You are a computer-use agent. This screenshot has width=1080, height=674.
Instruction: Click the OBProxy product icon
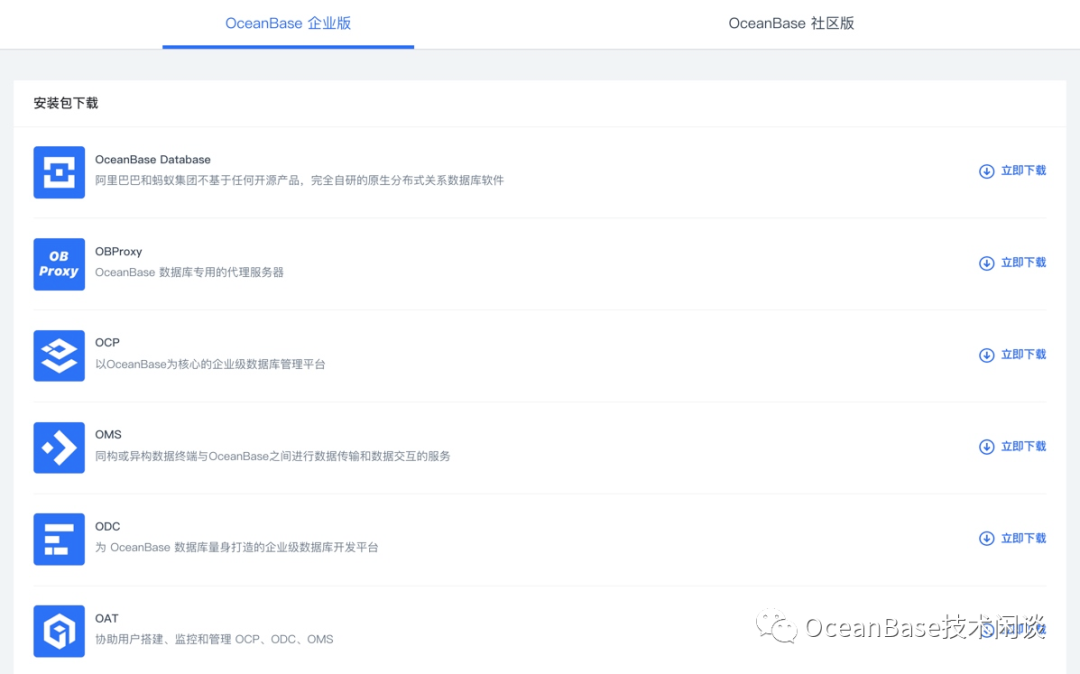(59, 264)
